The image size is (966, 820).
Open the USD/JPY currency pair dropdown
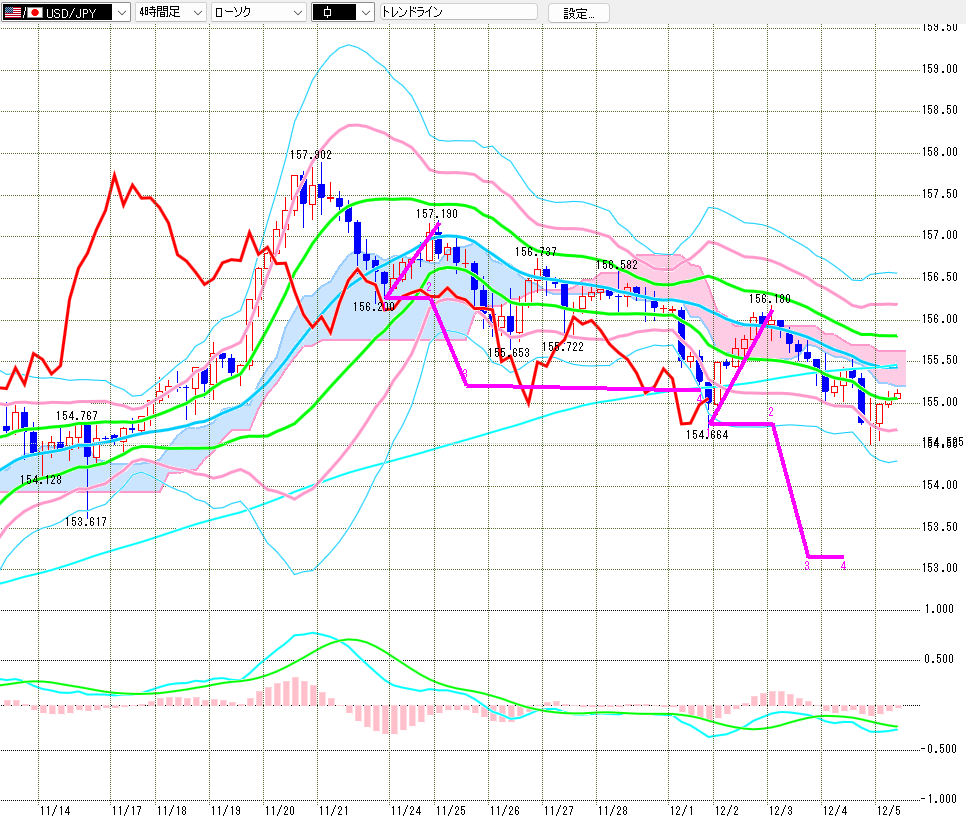pyautogui.click(x=121, y=13)
